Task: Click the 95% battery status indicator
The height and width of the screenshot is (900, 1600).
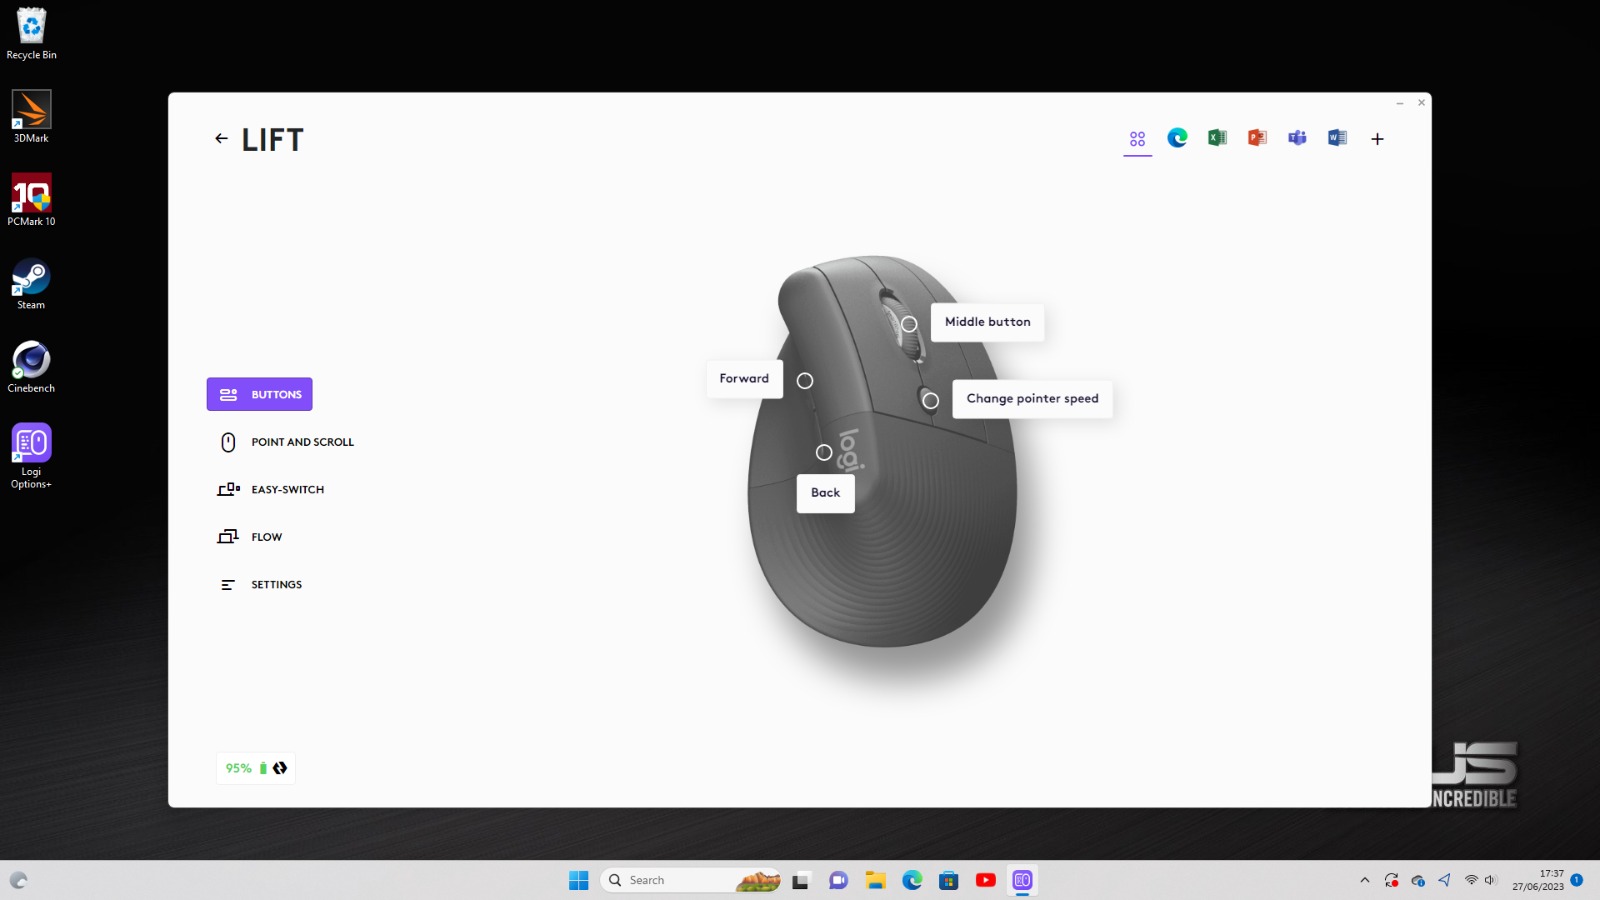Action: coord(246,768)
